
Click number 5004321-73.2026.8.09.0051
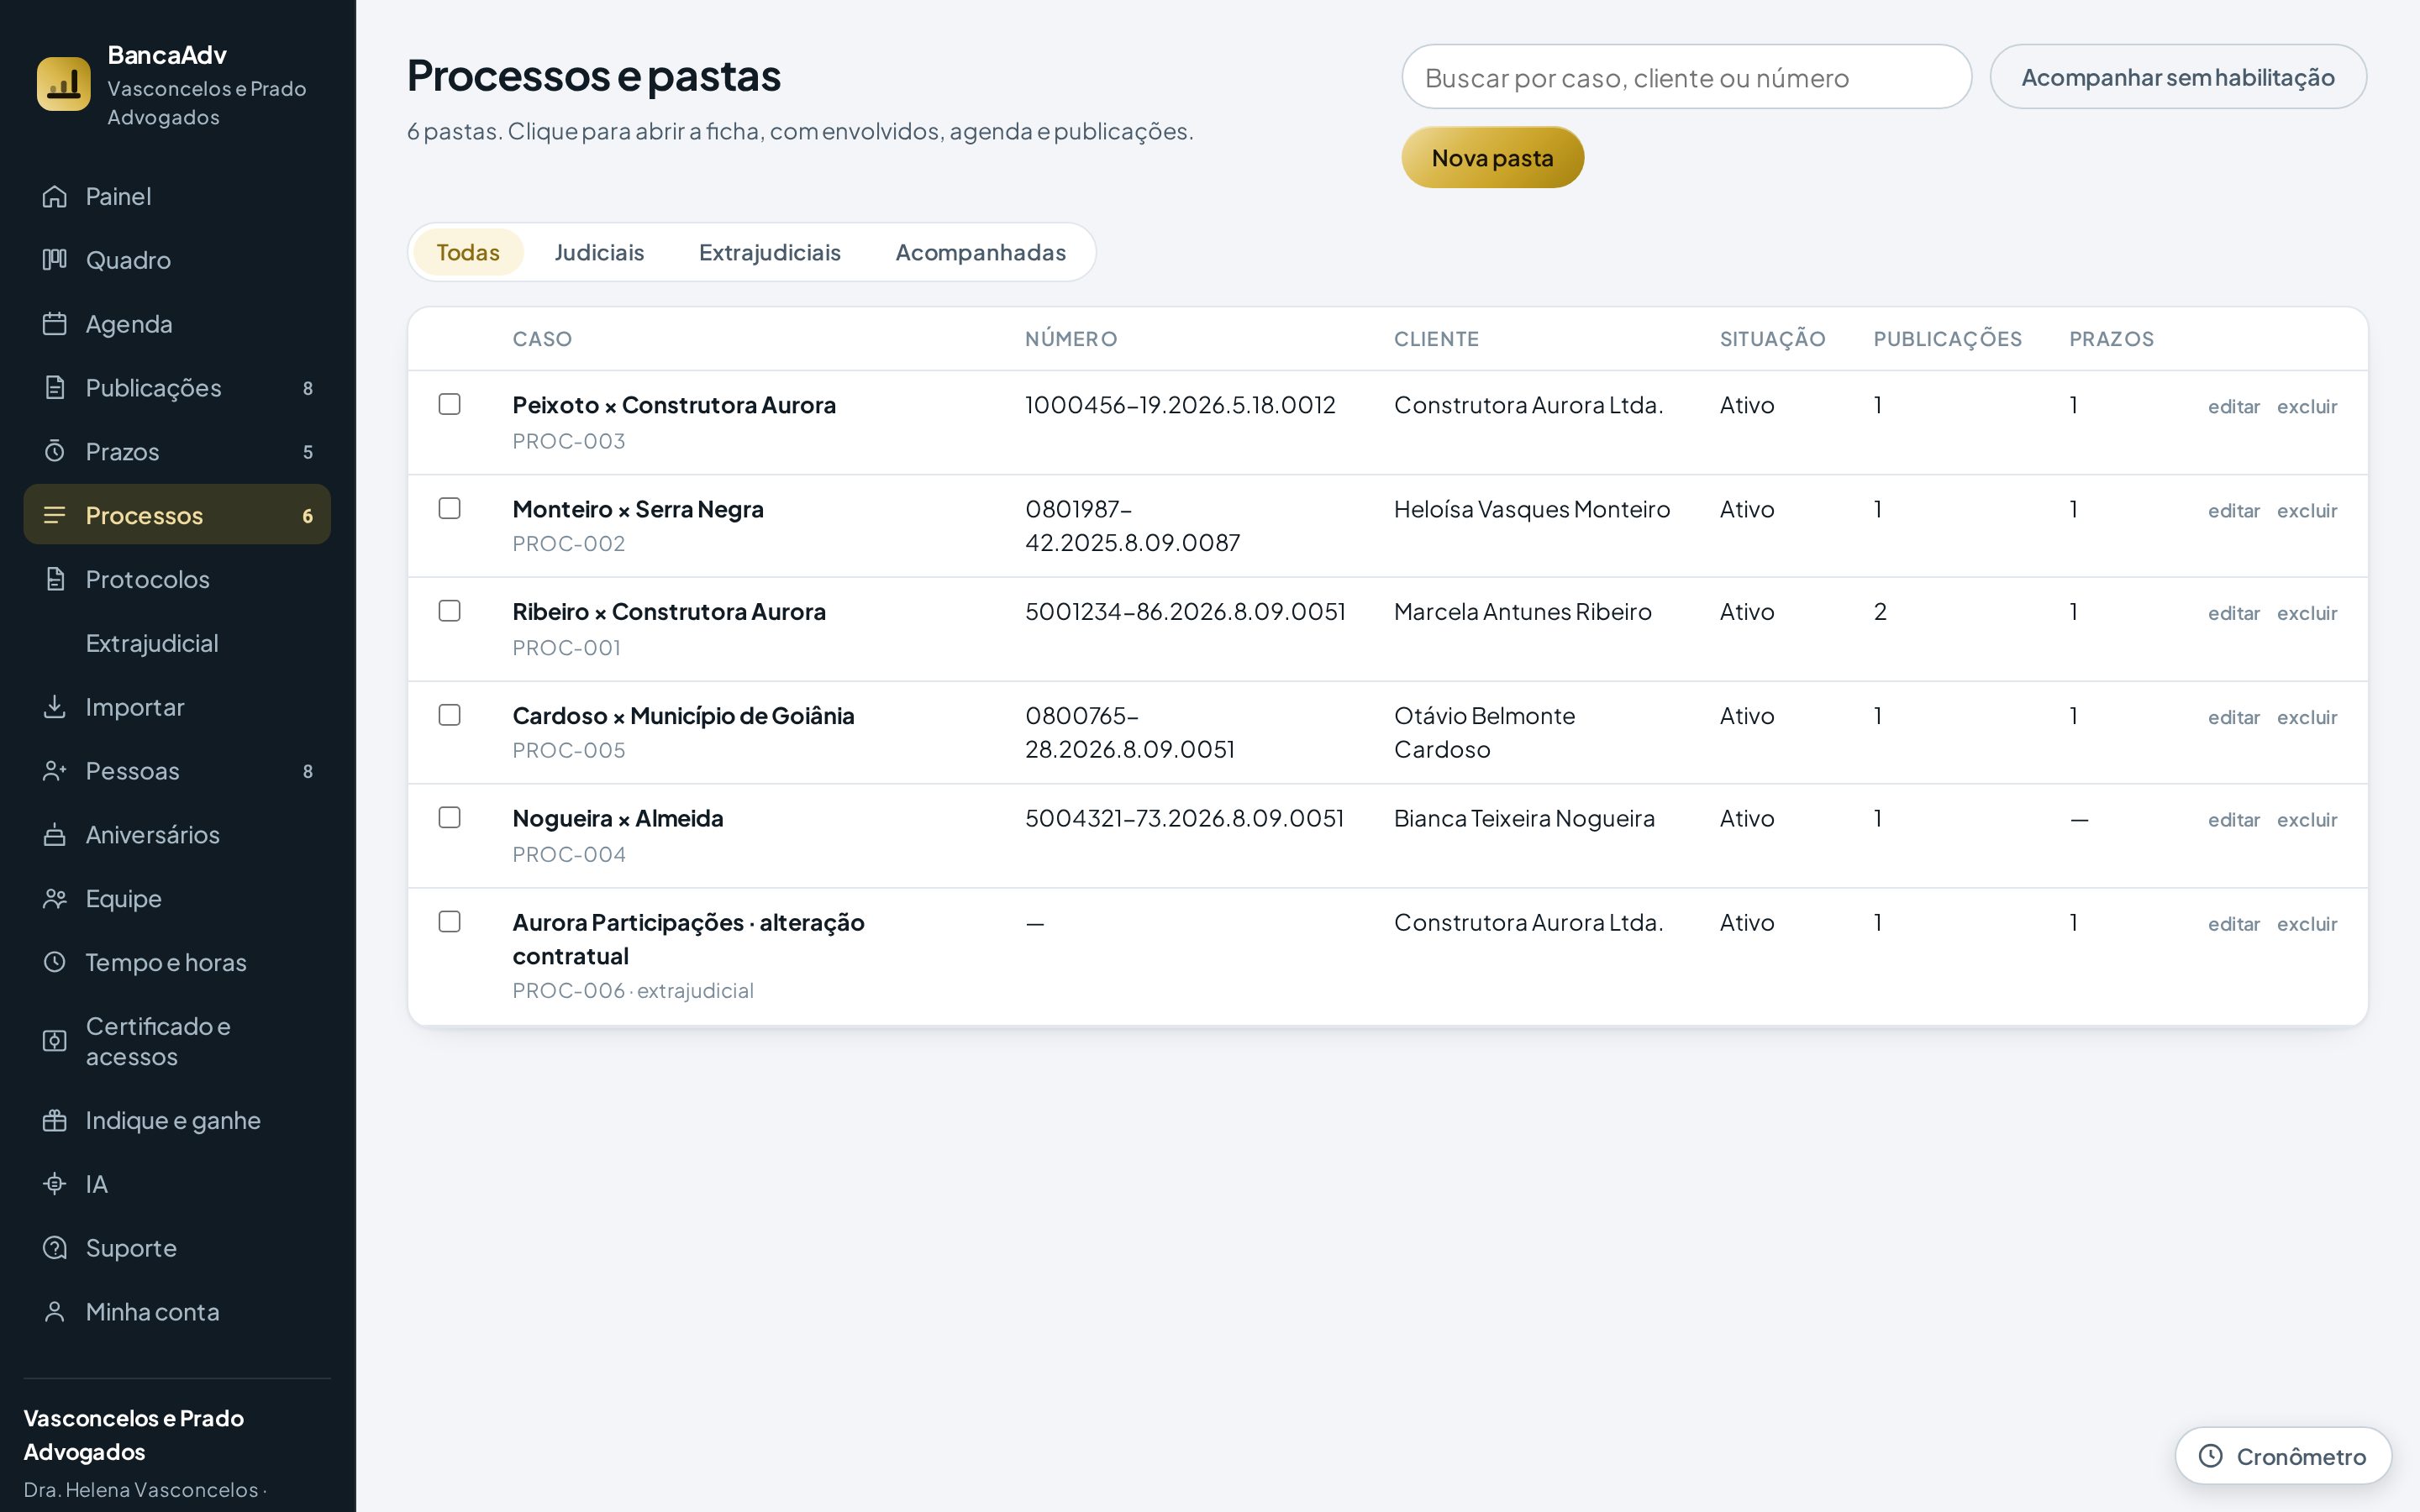click(x=1184, y=818)
